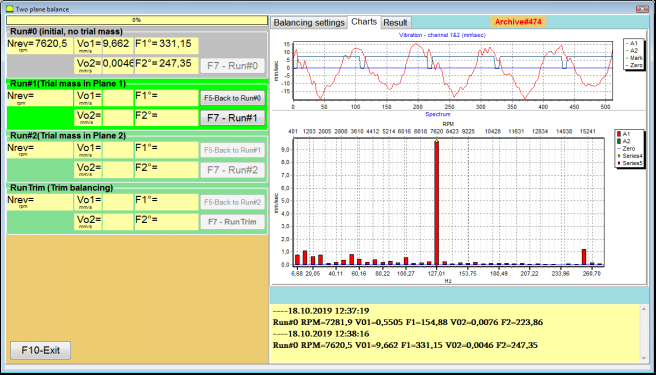This screenshot has width=656, height=375.
Task: Click F5-Back to Run#2 button
Action: [x=232, y=202]
